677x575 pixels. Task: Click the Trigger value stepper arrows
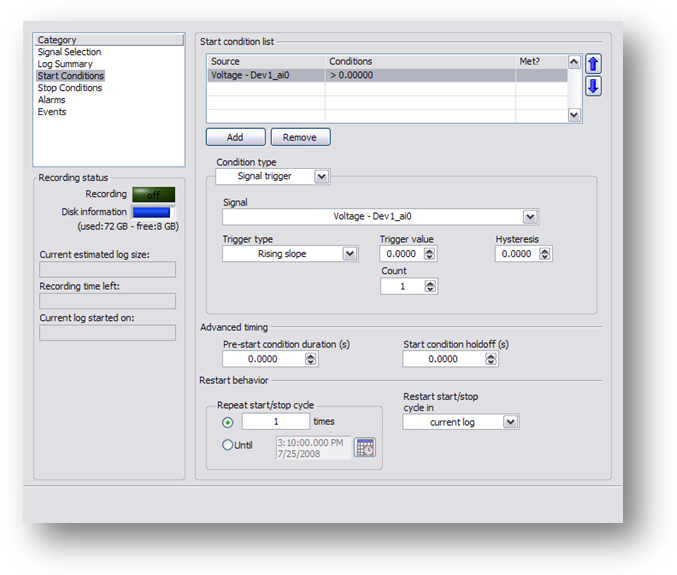[x=429, y=254]
